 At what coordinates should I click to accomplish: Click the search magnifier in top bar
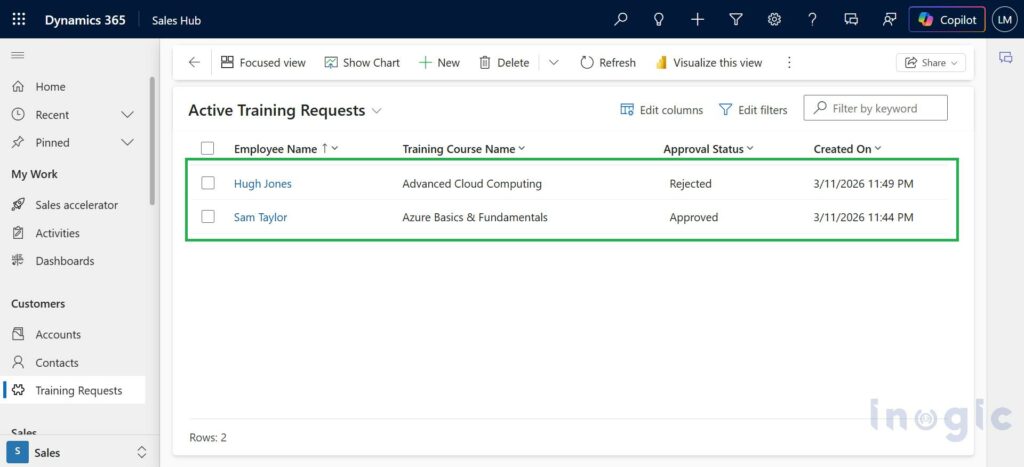[621, 20]
